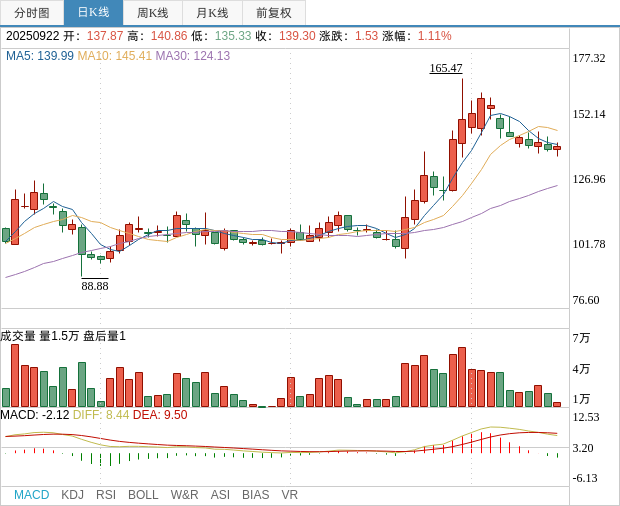Switch to W&R indicator
This screenshot has height=506, width=620.
pos(184,495)
